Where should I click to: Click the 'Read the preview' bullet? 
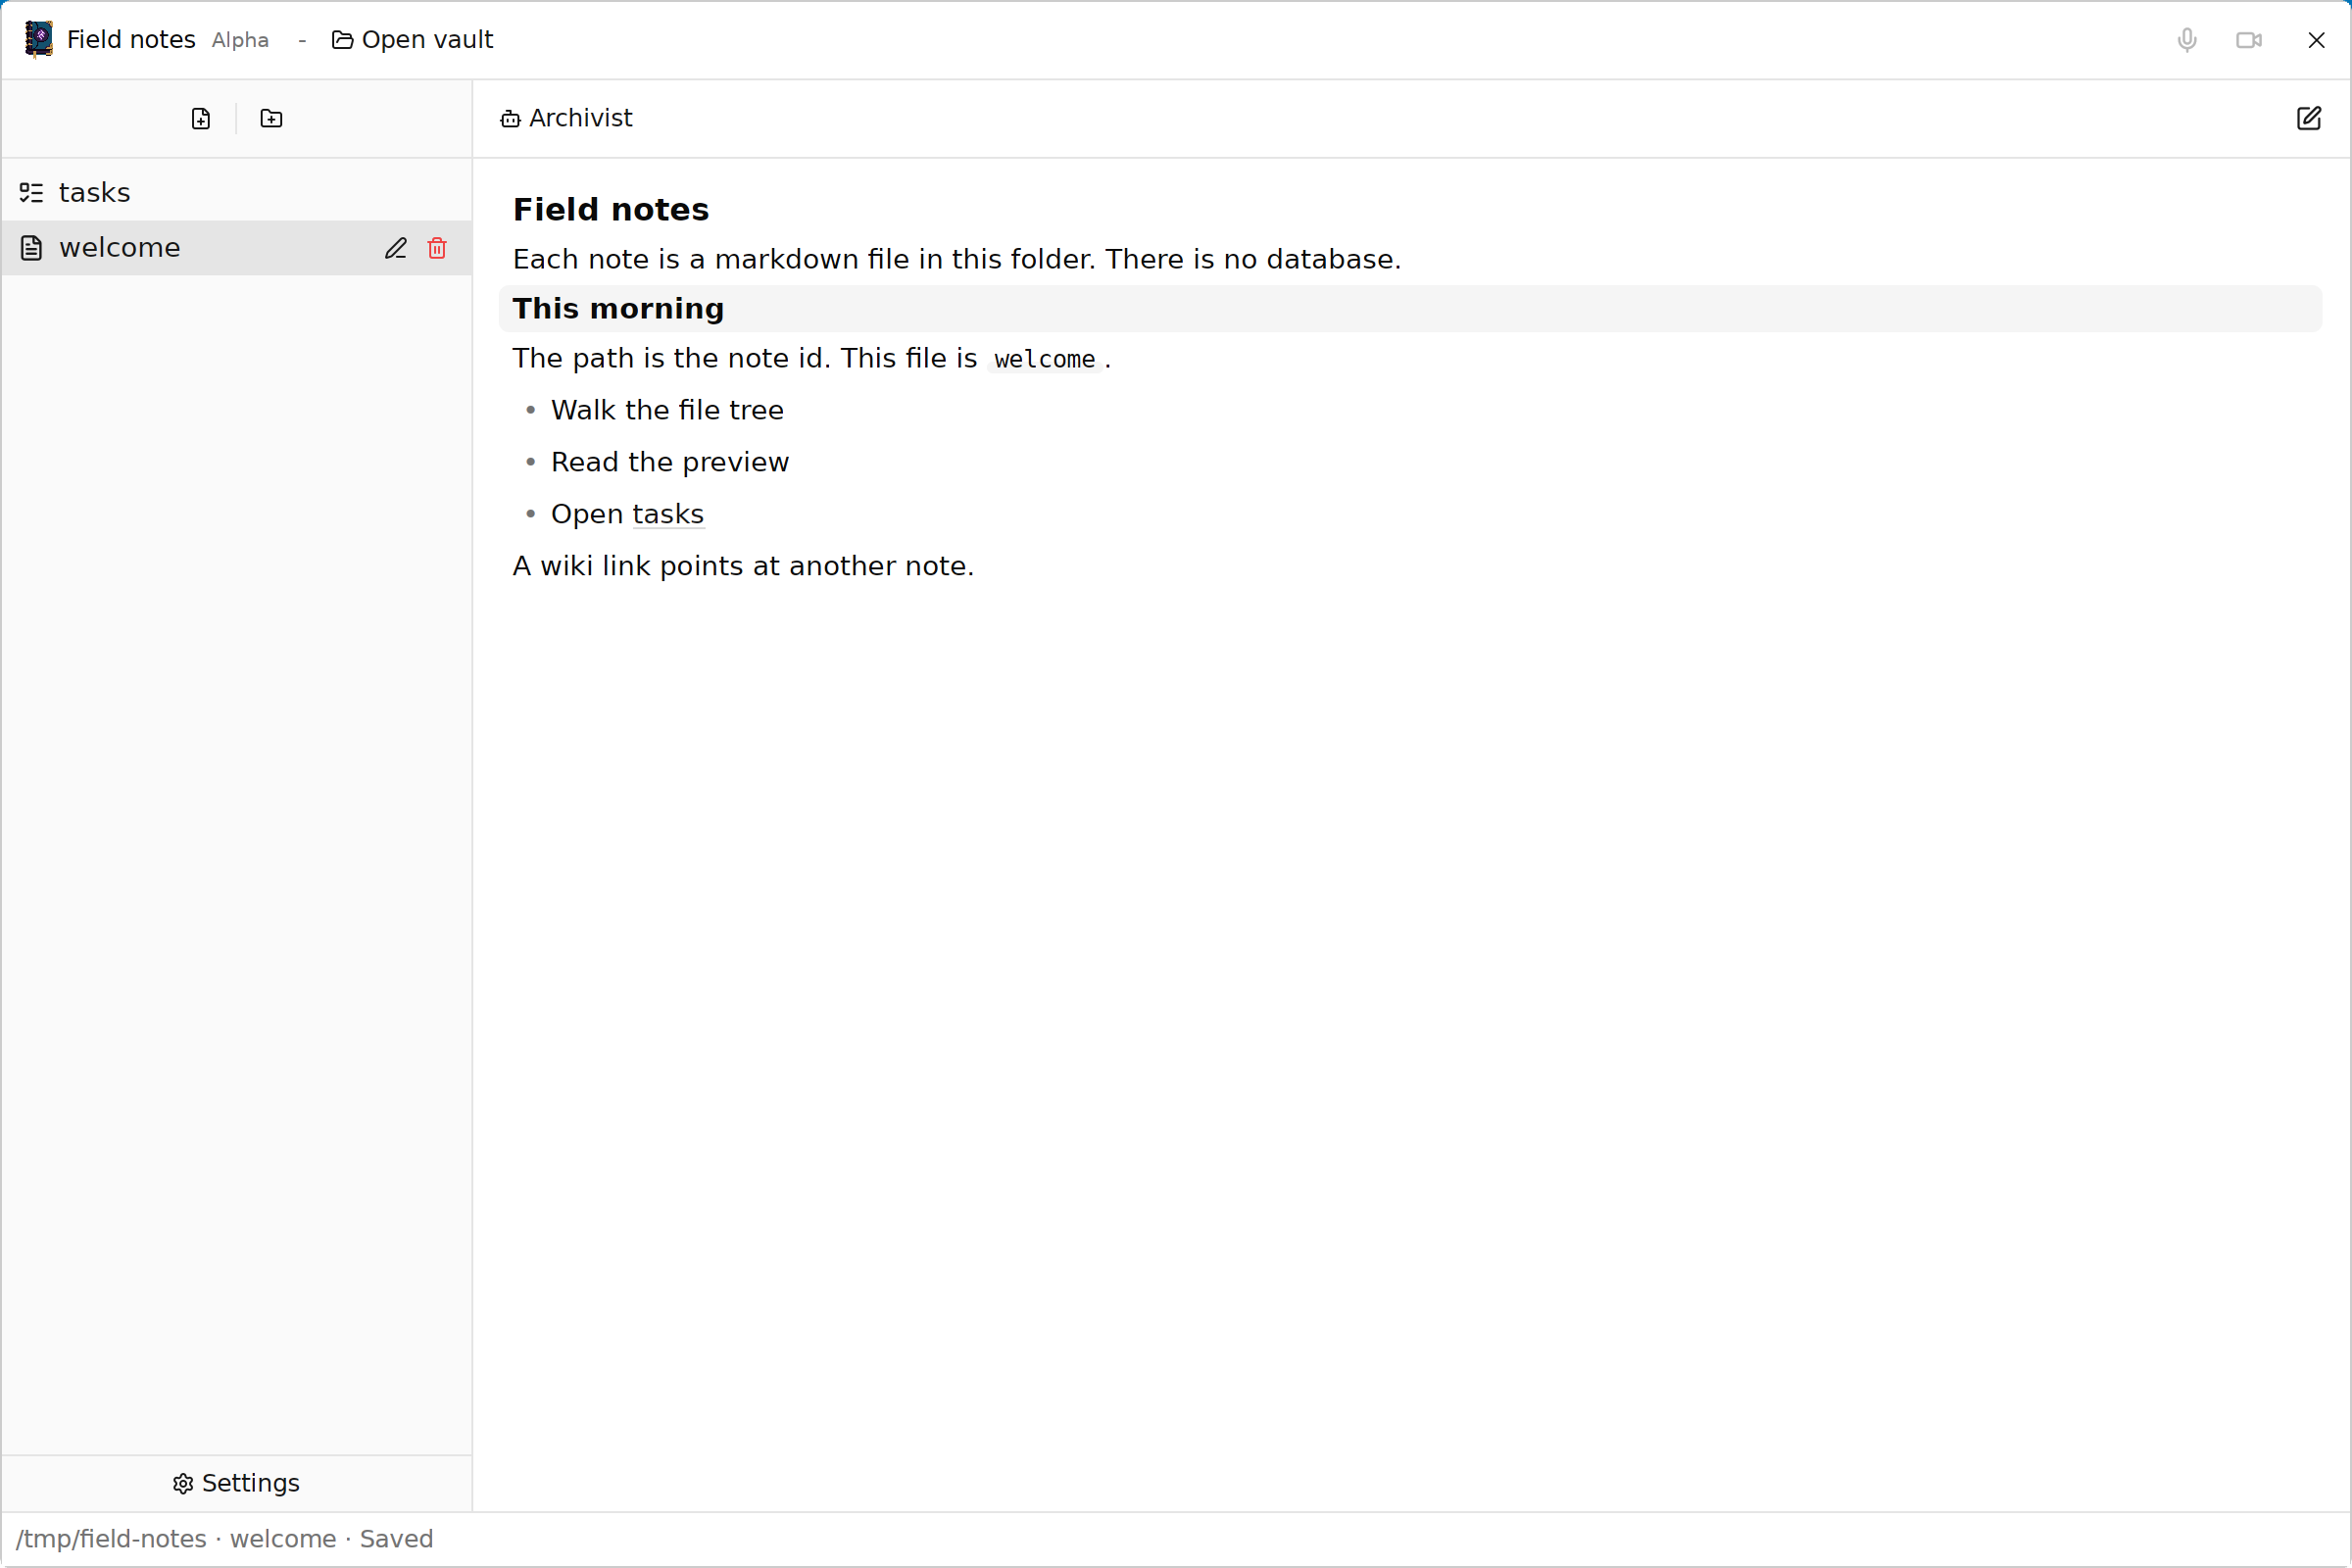tap(670, 462)
